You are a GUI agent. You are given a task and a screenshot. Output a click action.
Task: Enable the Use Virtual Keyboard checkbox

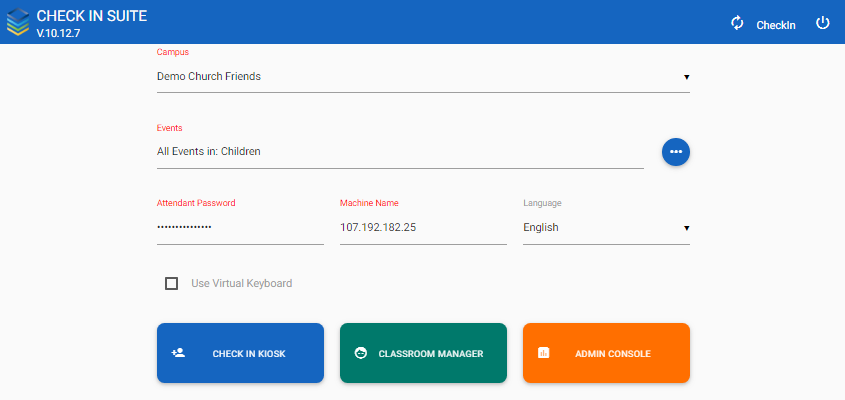[171, 283]
